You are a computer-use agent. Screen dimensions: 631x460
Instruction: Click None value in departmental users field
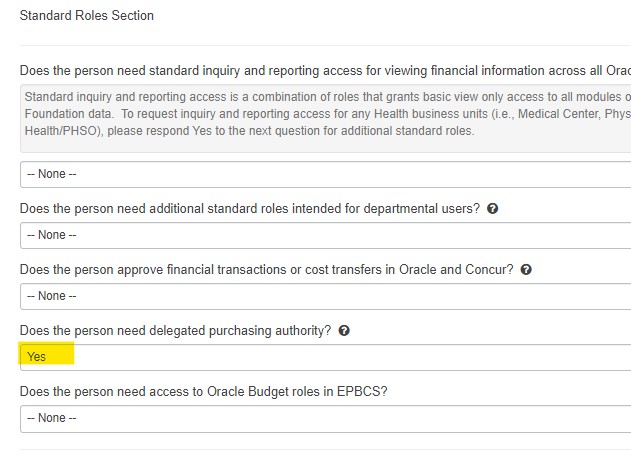[x=52, y=235]
